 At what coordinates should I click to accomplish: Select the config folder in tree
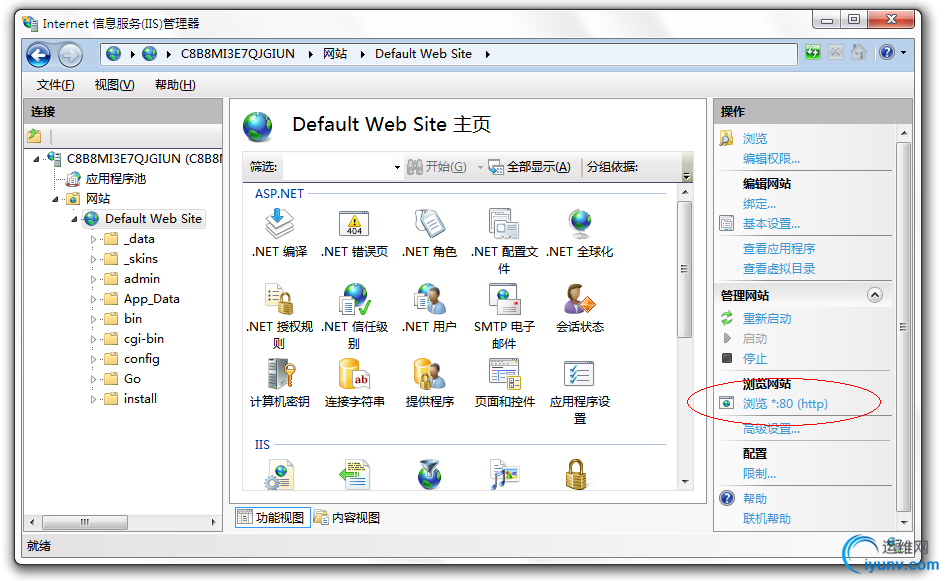pos(142,359)
